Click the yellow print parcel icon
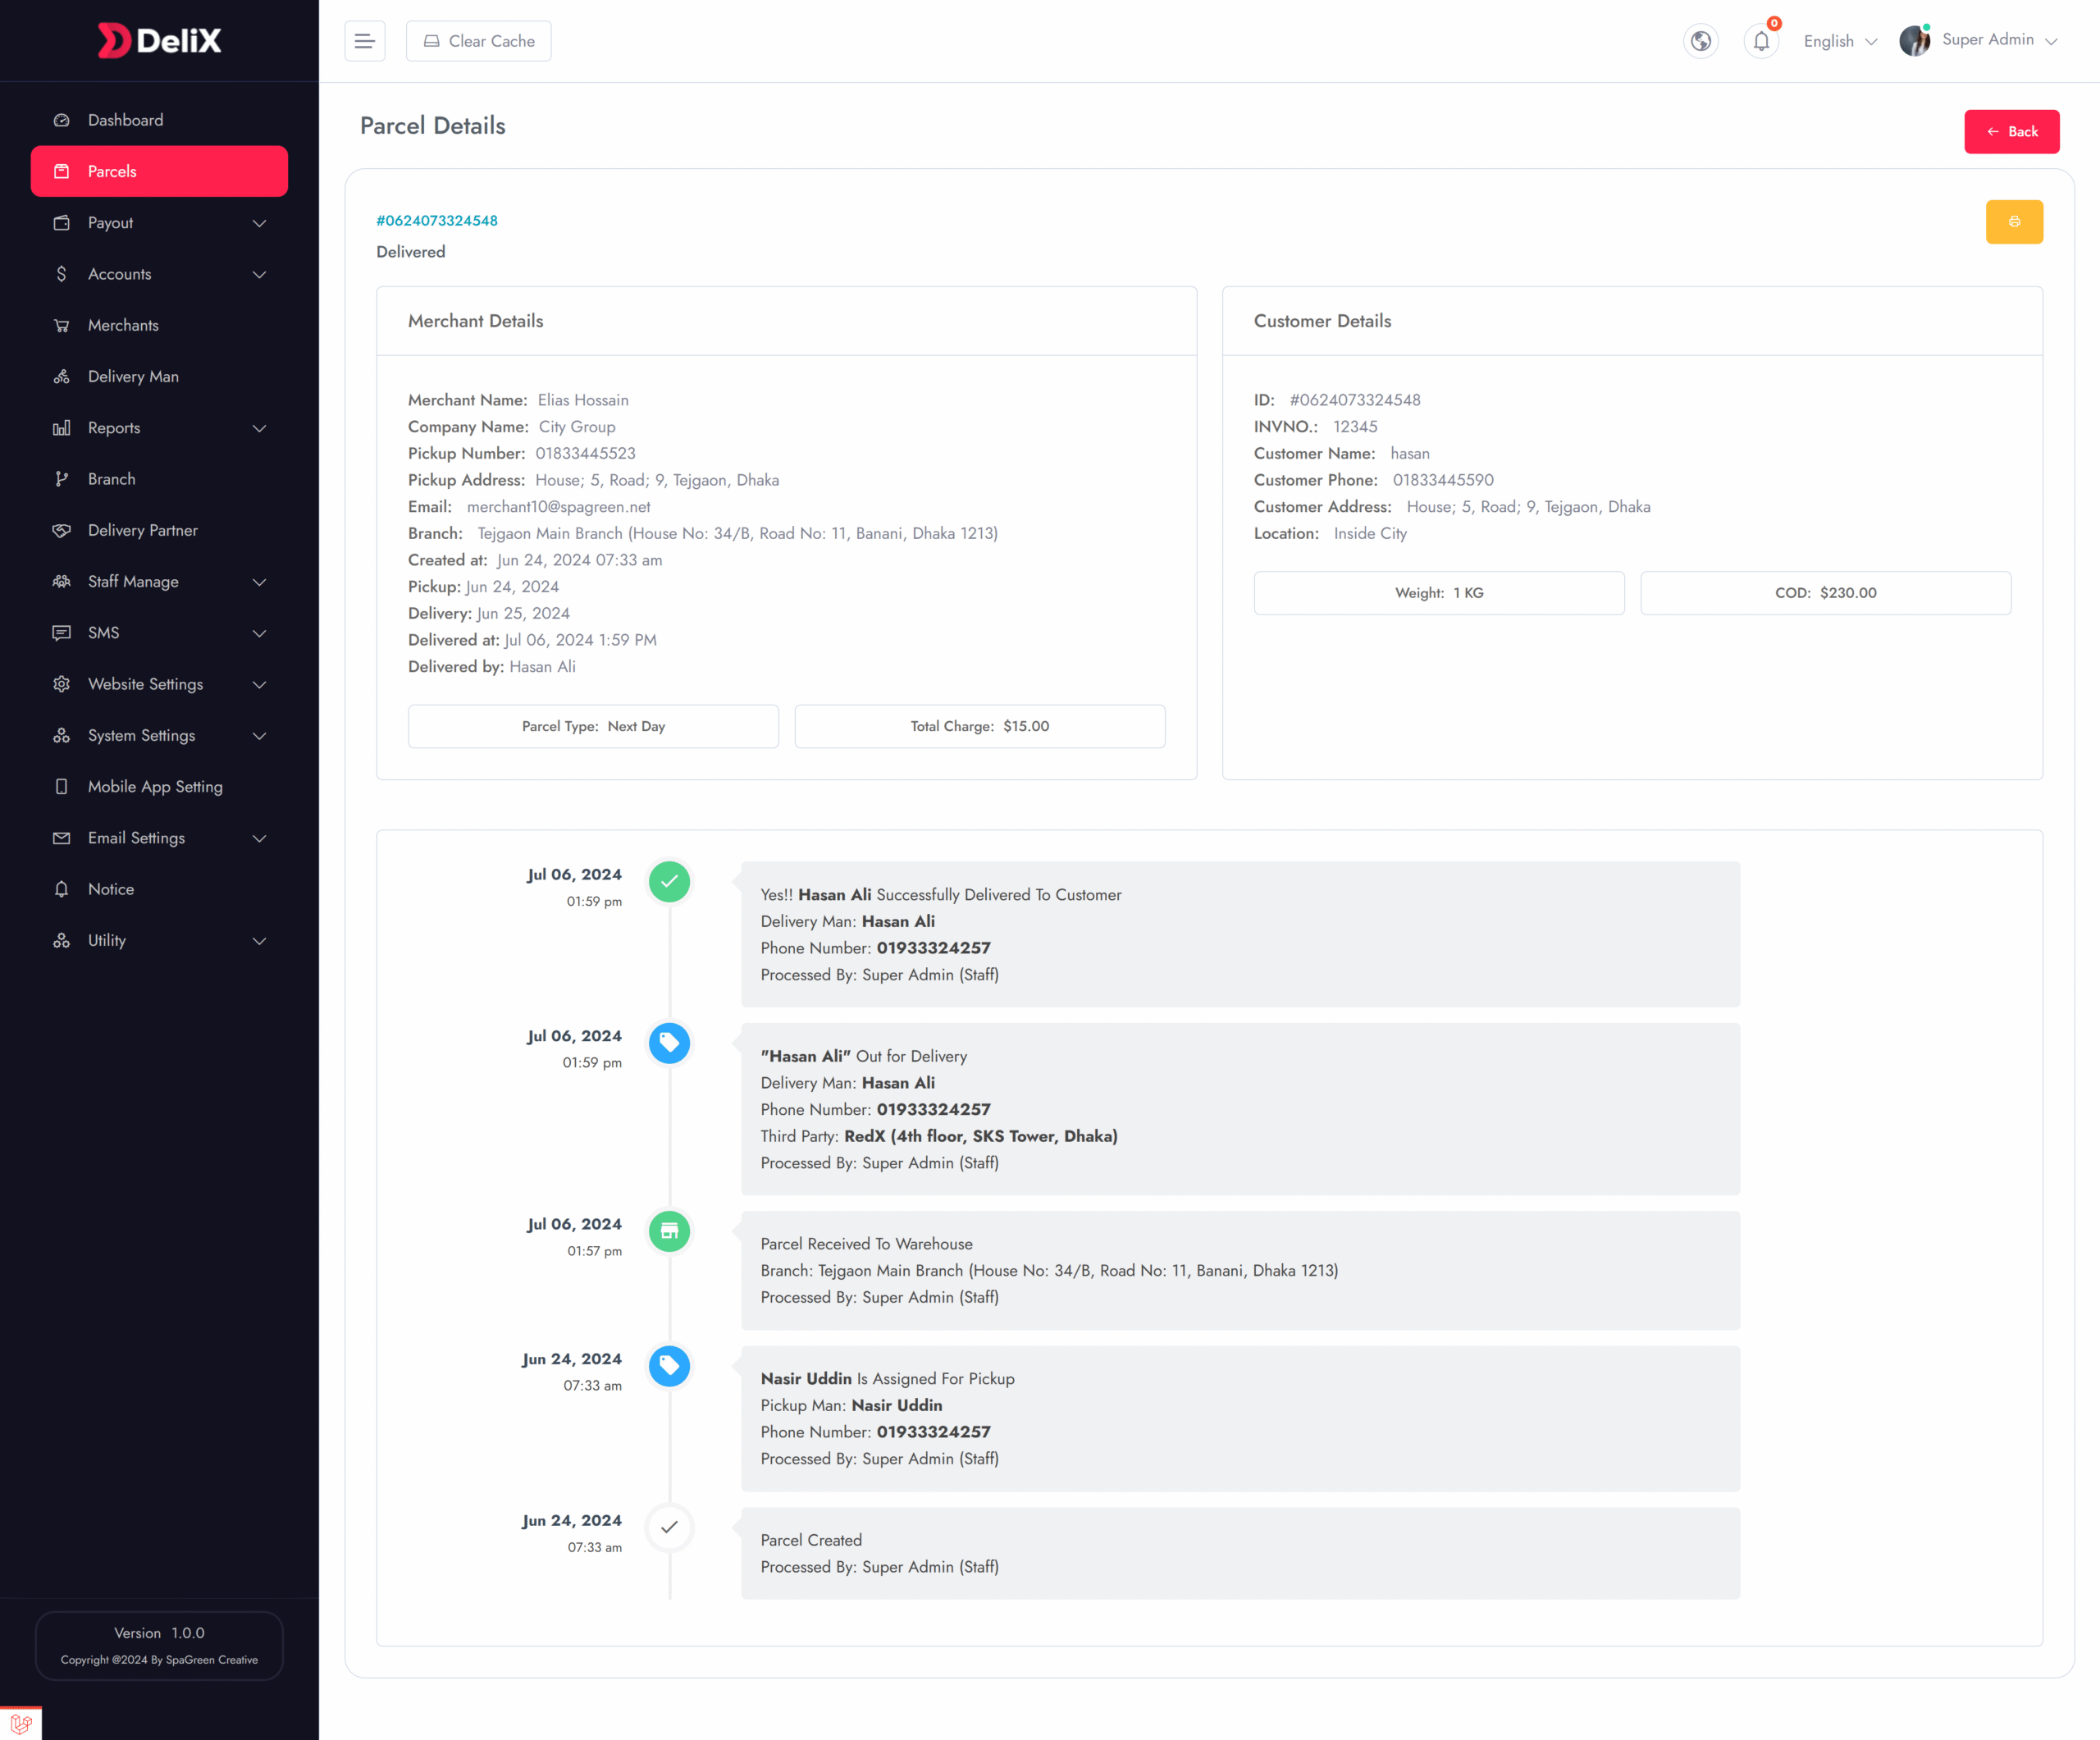 coord(2013,222)
